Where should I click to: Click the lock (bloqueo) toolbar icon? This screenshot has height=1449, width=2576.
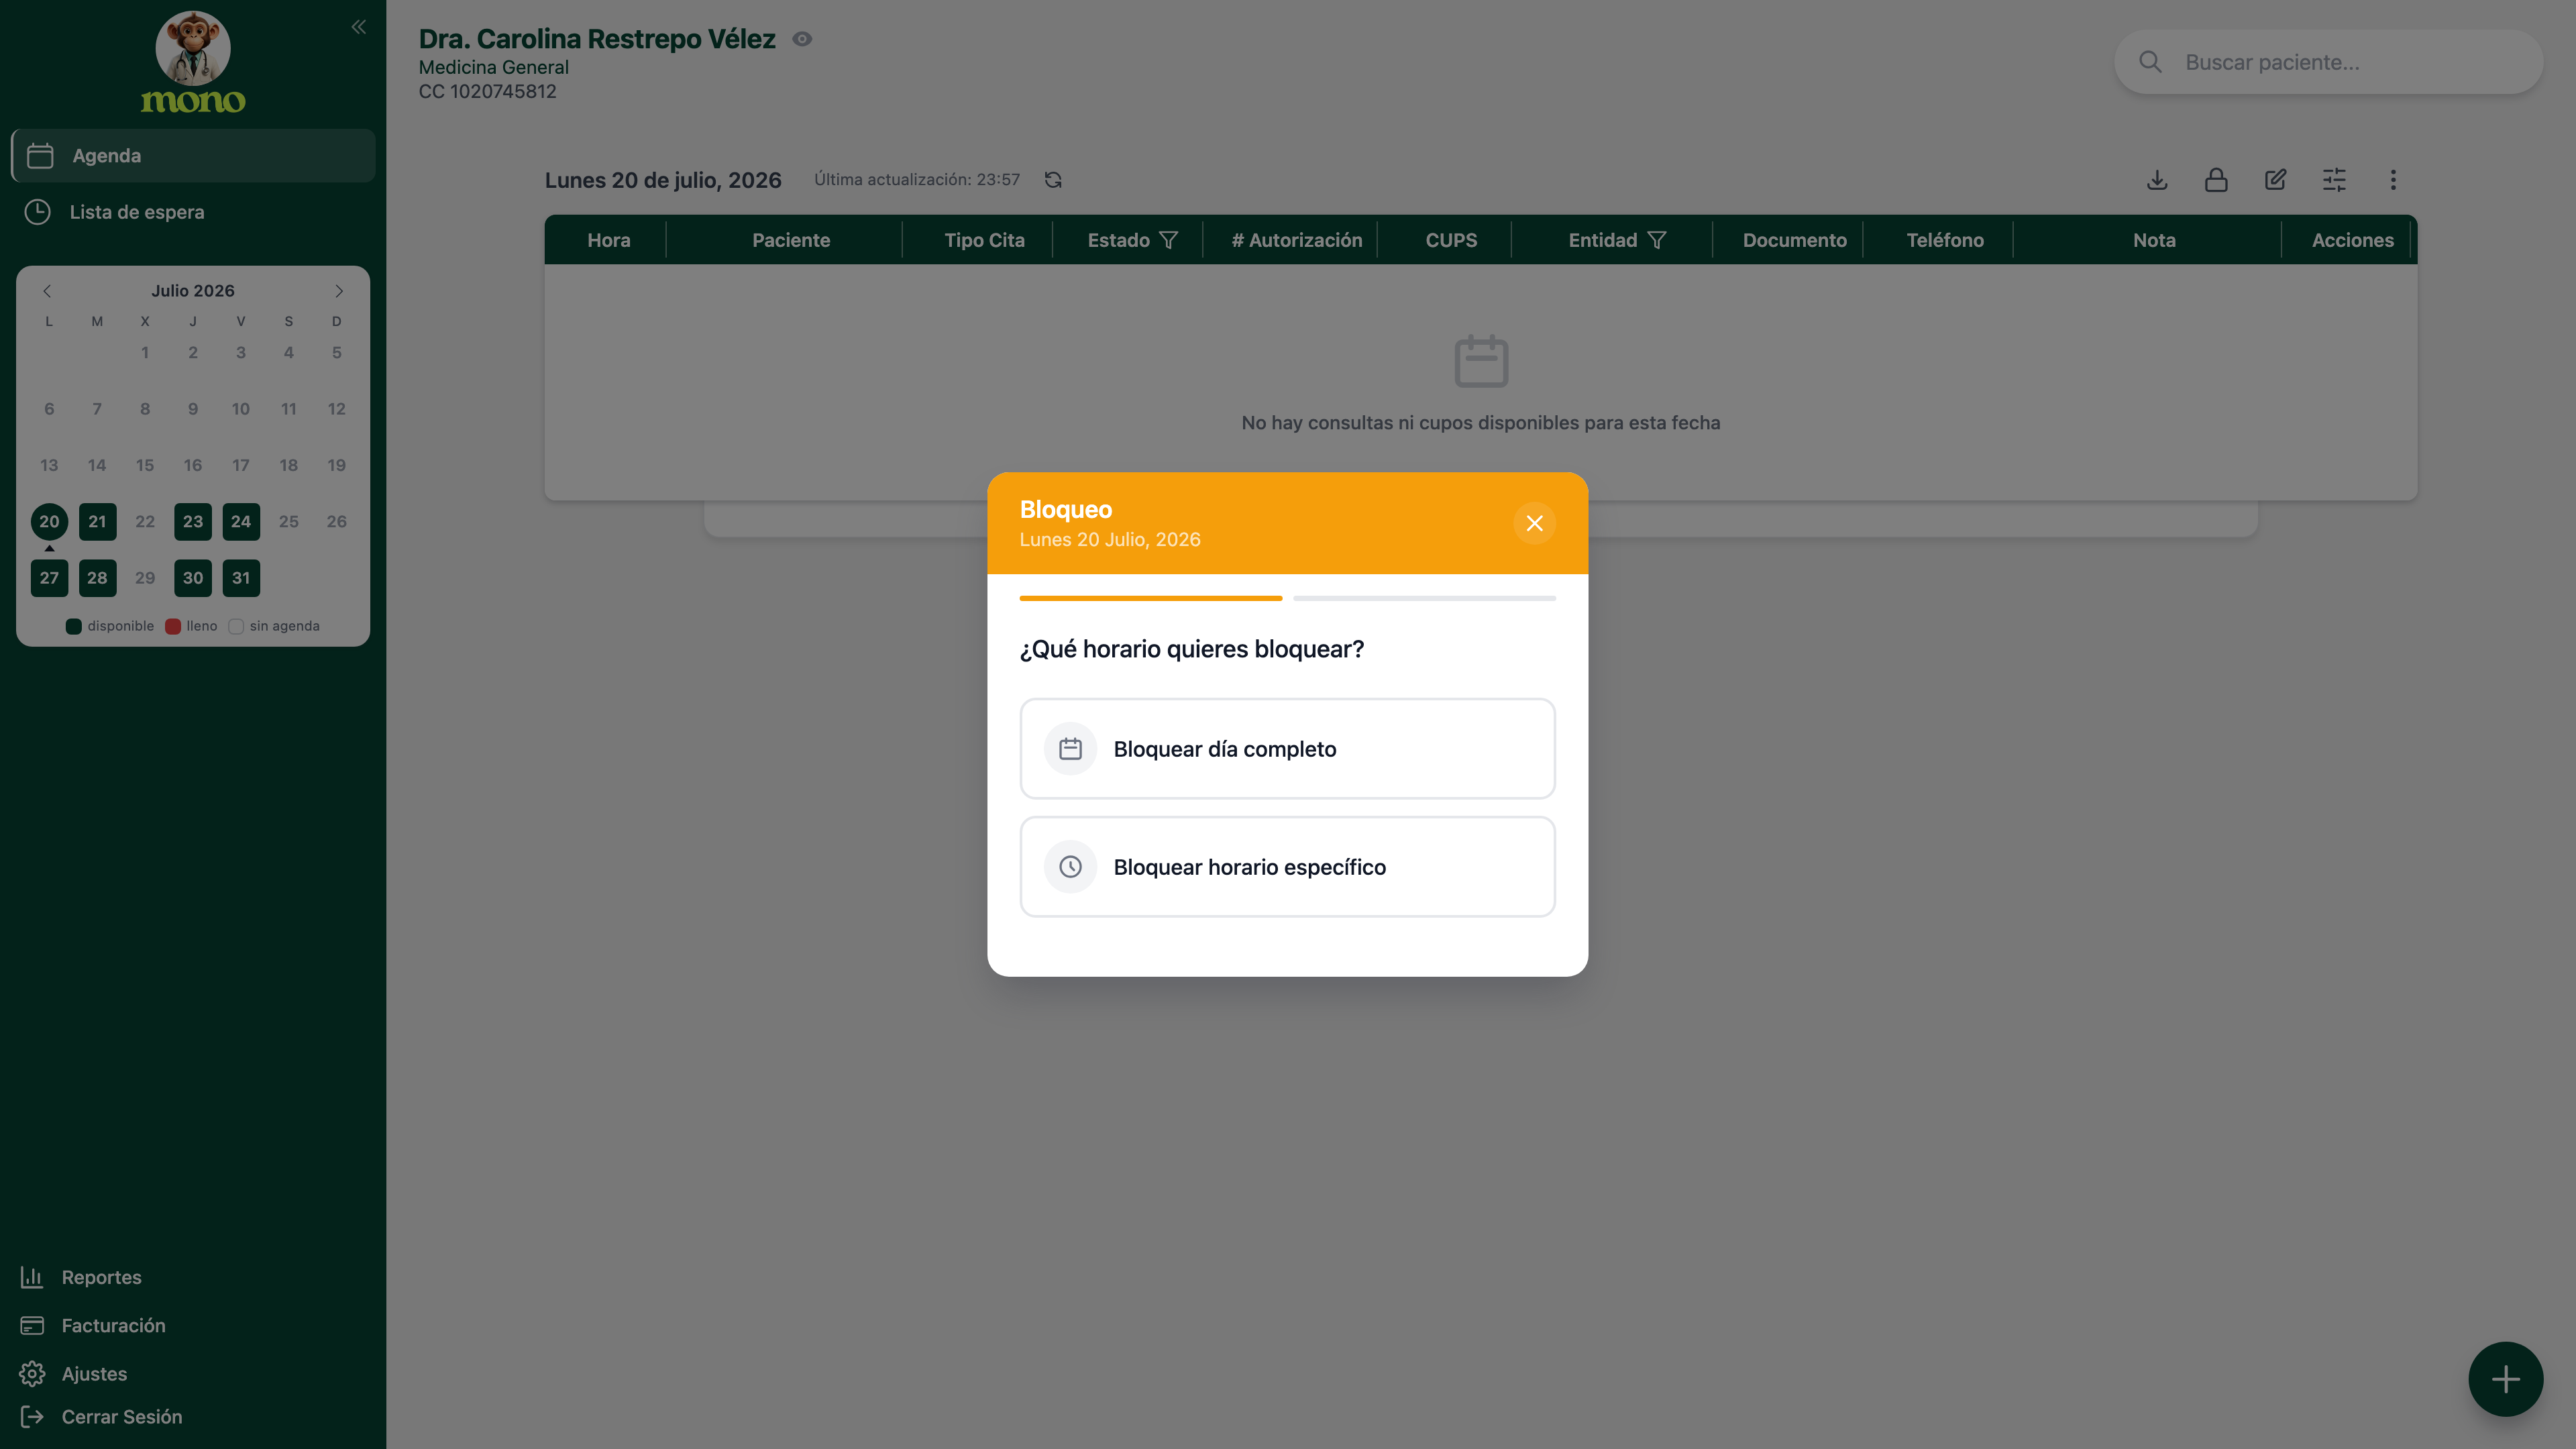2216,180
